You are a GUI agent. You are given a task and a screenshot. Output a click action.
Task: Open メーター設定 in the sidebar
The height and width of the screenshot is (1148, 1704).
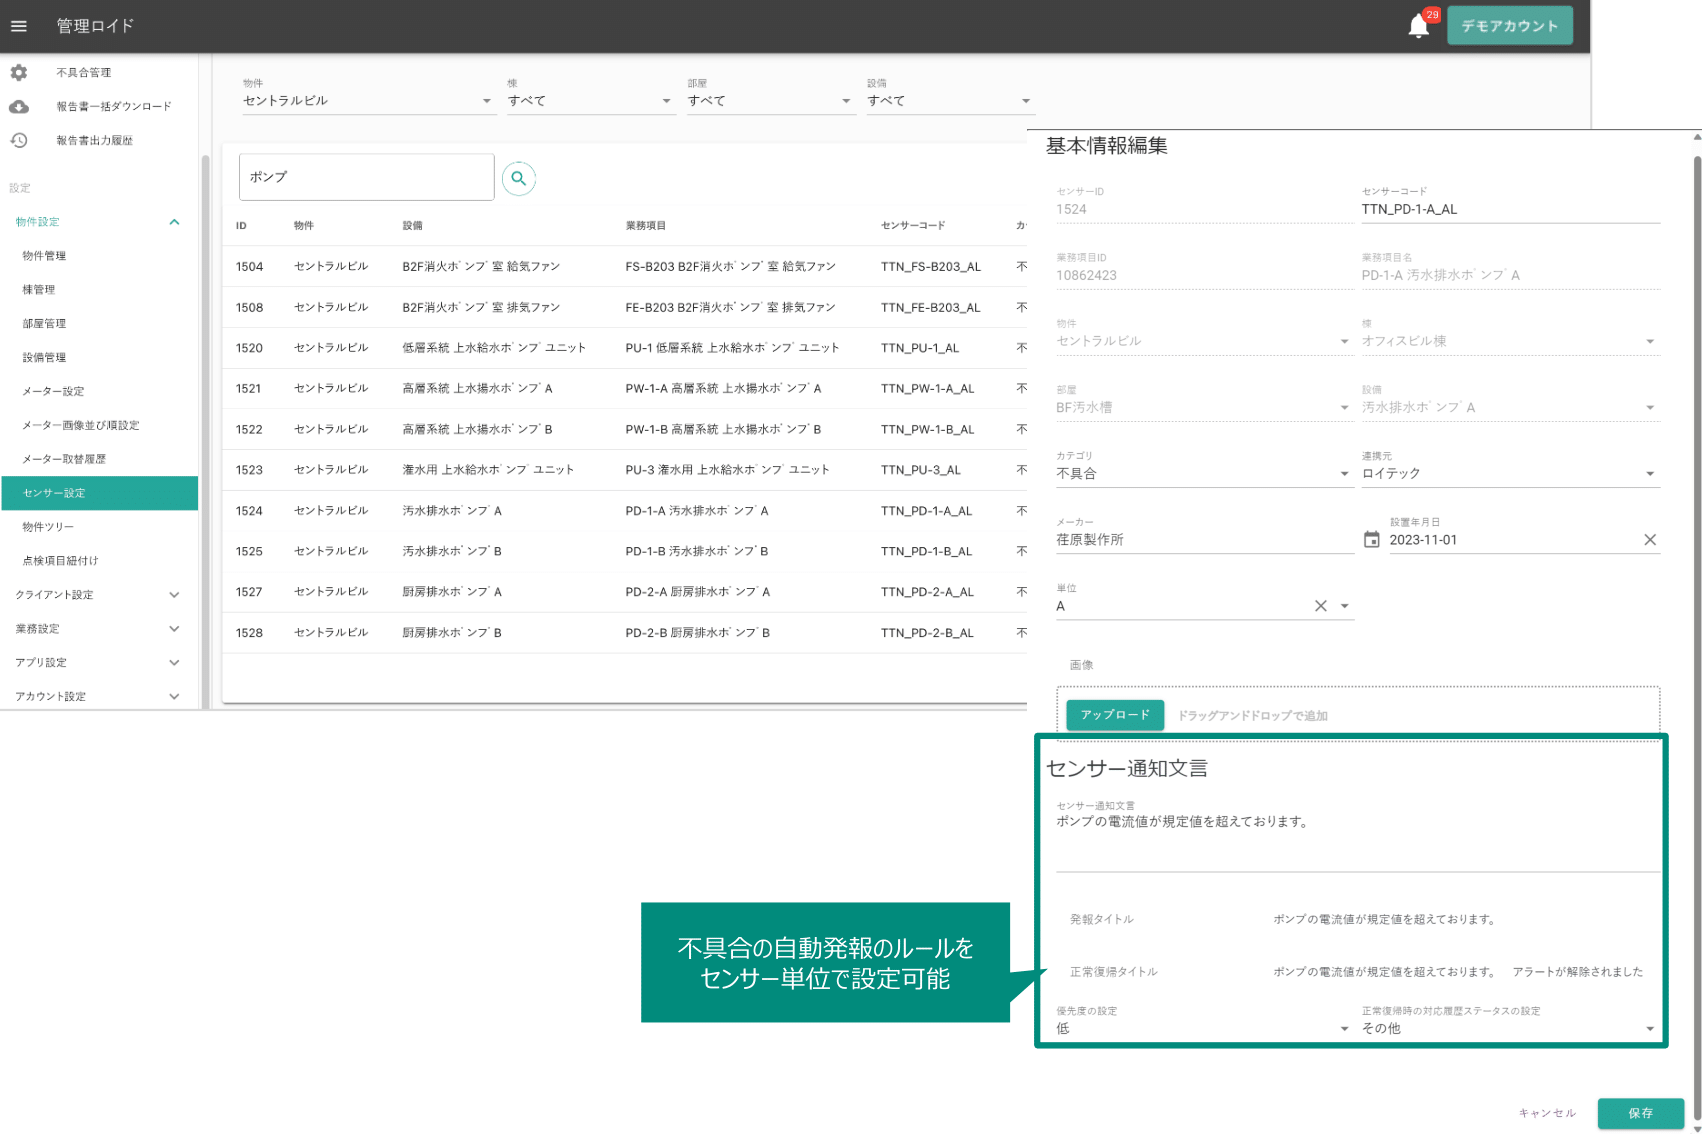(x=98, y=391)
